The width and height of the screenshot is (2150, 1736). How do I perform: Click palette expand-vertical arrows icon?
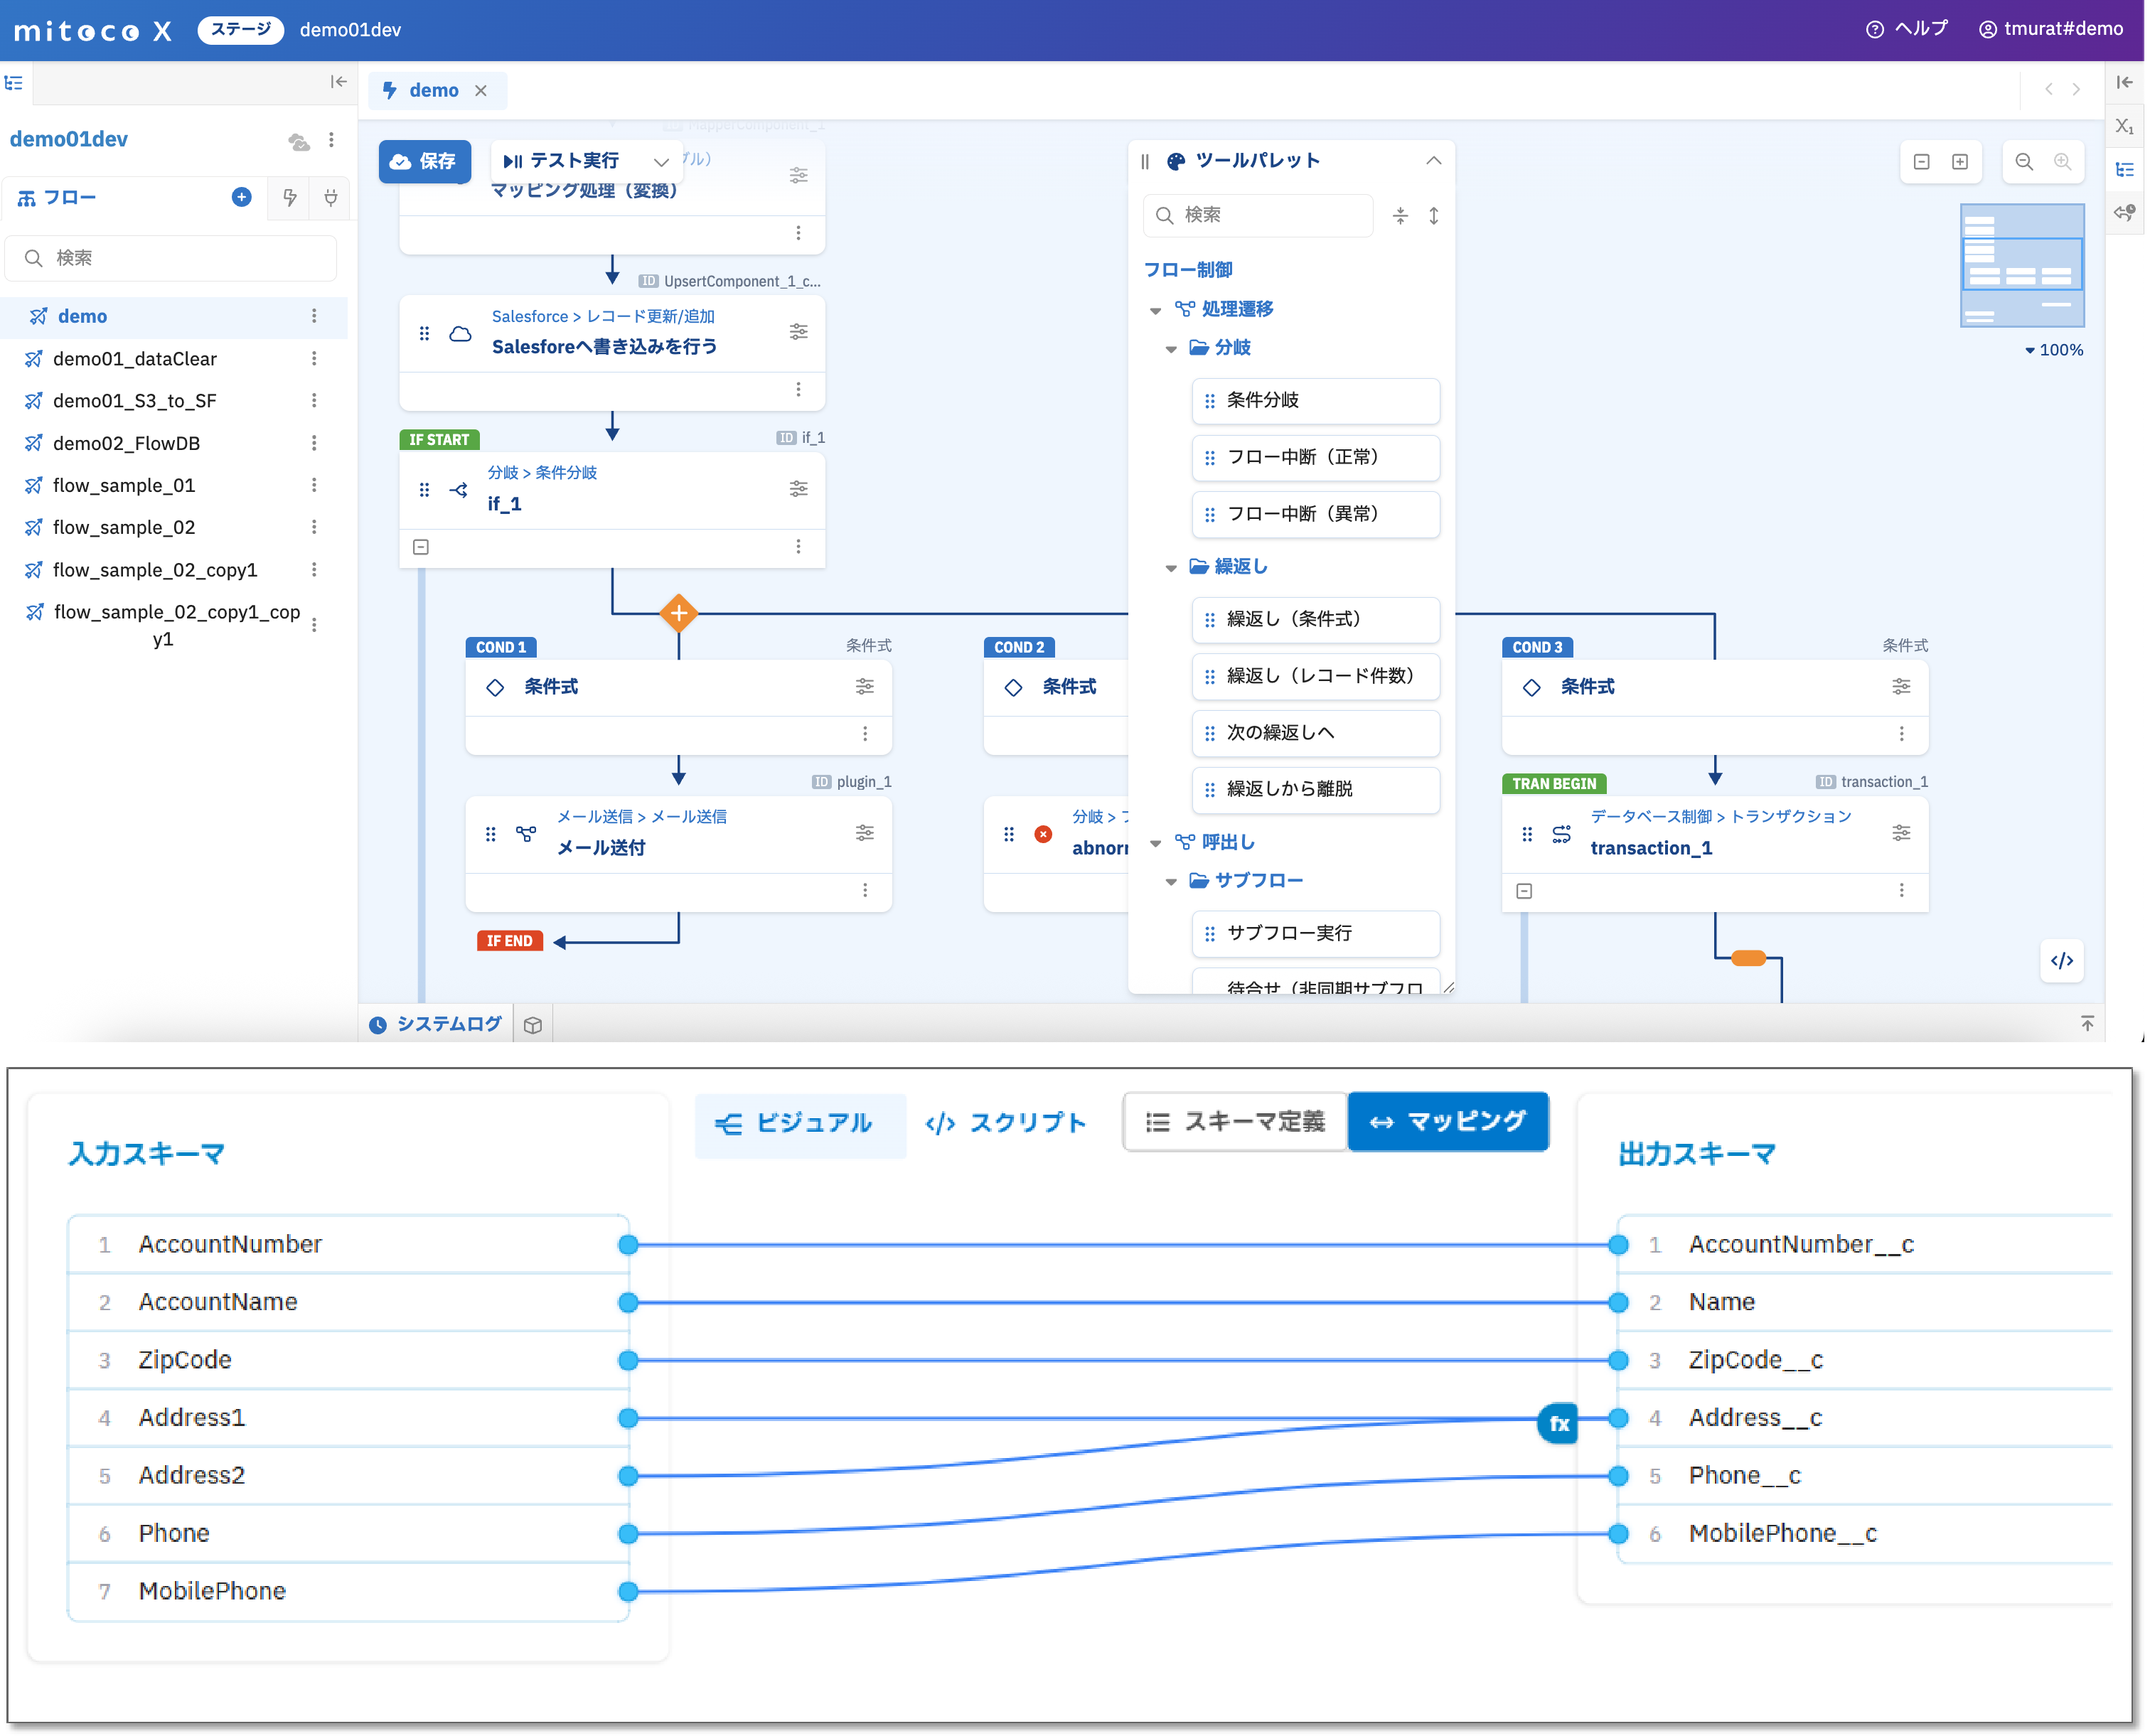coord(1434,216)
